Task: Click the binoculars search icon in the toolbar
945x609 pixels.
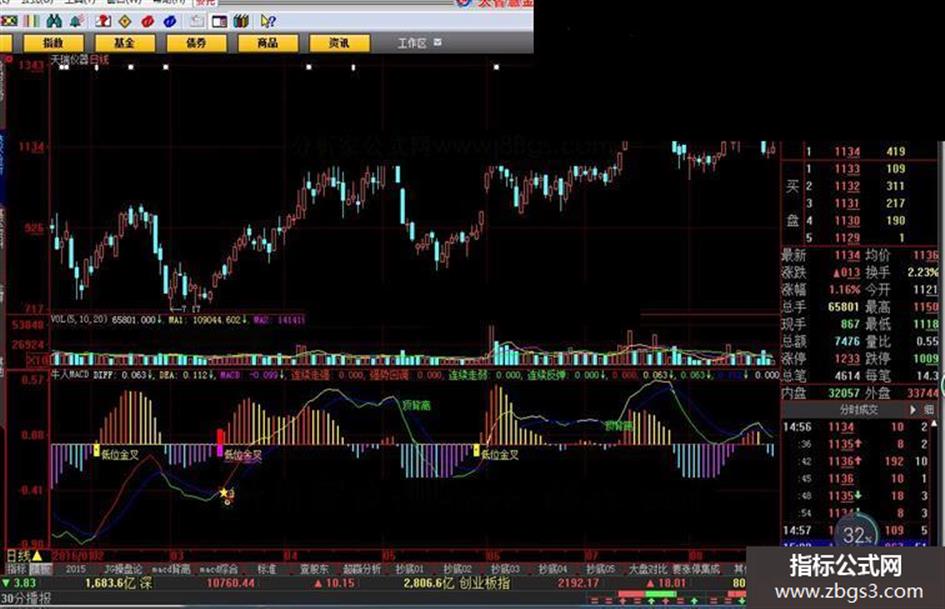Action: 54,21
